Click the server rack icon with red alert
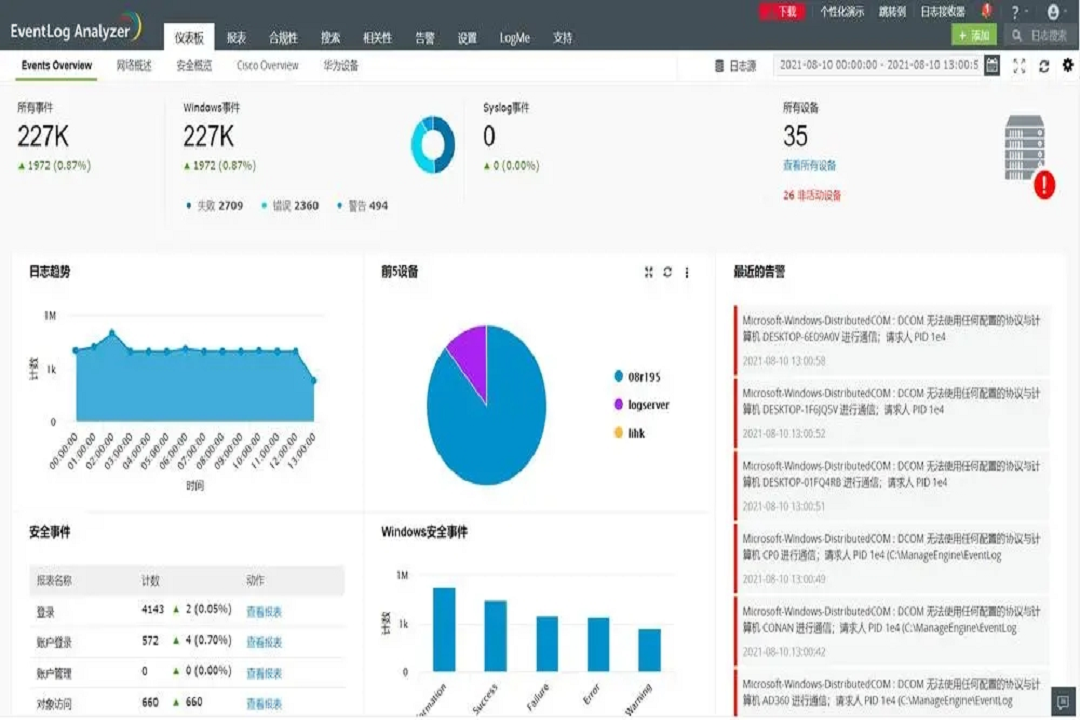The image size is (1080, 720). (1028, 156)
